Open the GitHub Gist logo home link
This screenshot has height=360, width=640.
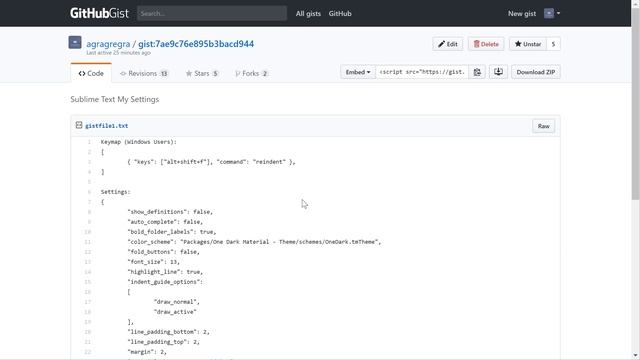coord(99,13)
